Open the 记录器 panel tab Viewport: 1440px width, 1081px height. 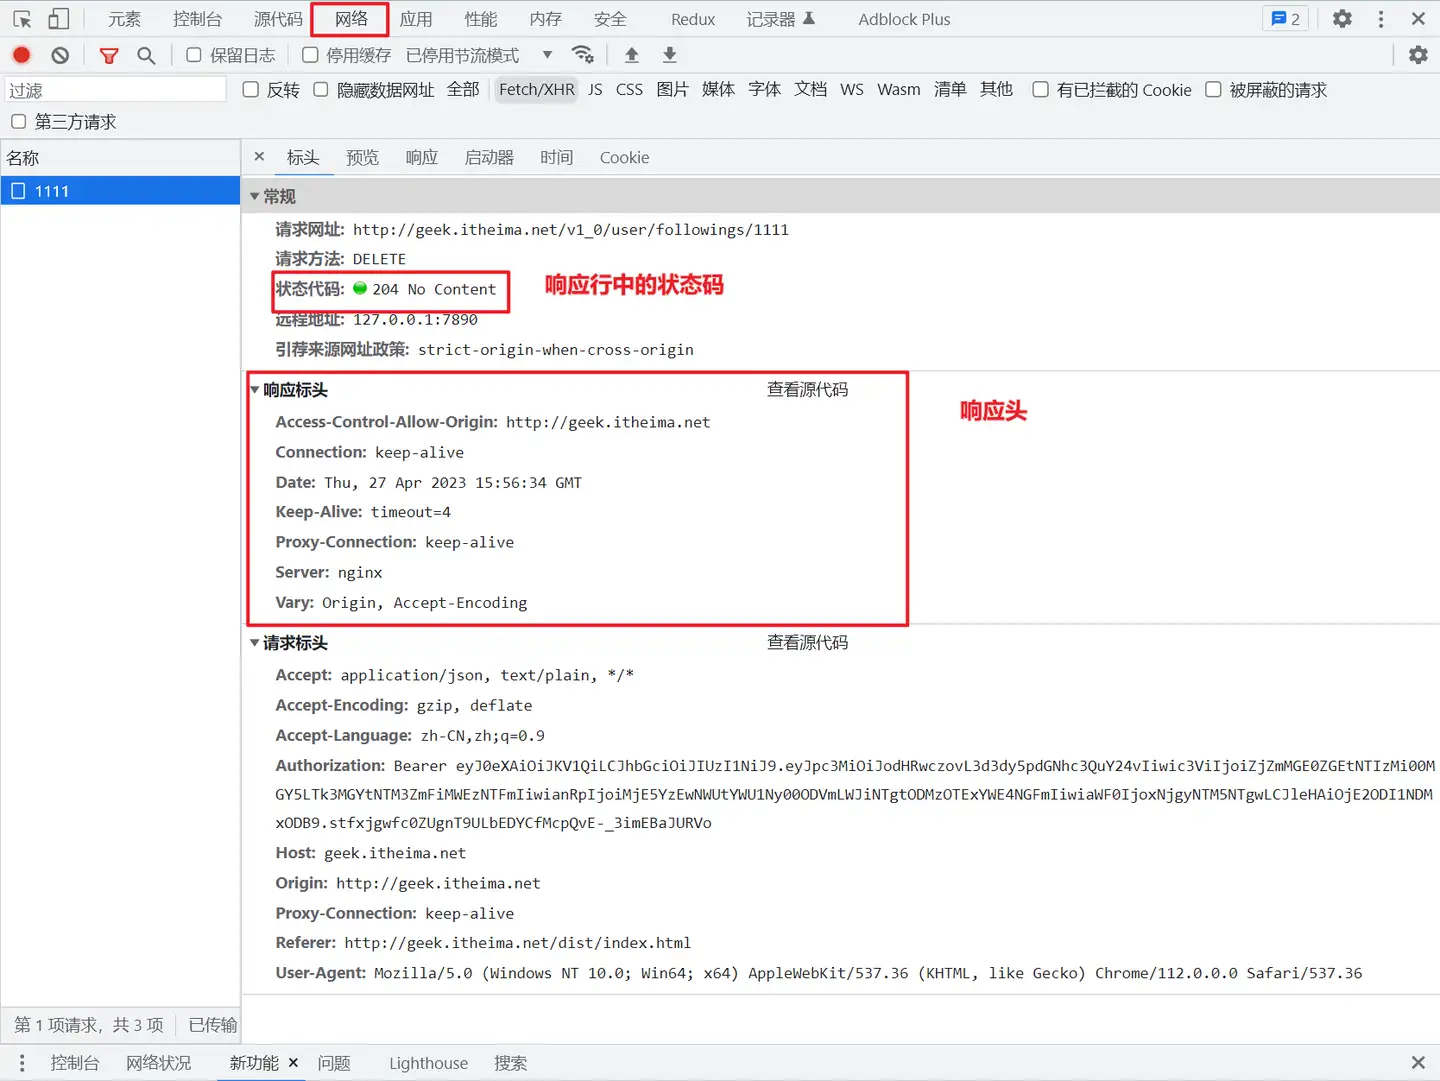click(781, 19)
